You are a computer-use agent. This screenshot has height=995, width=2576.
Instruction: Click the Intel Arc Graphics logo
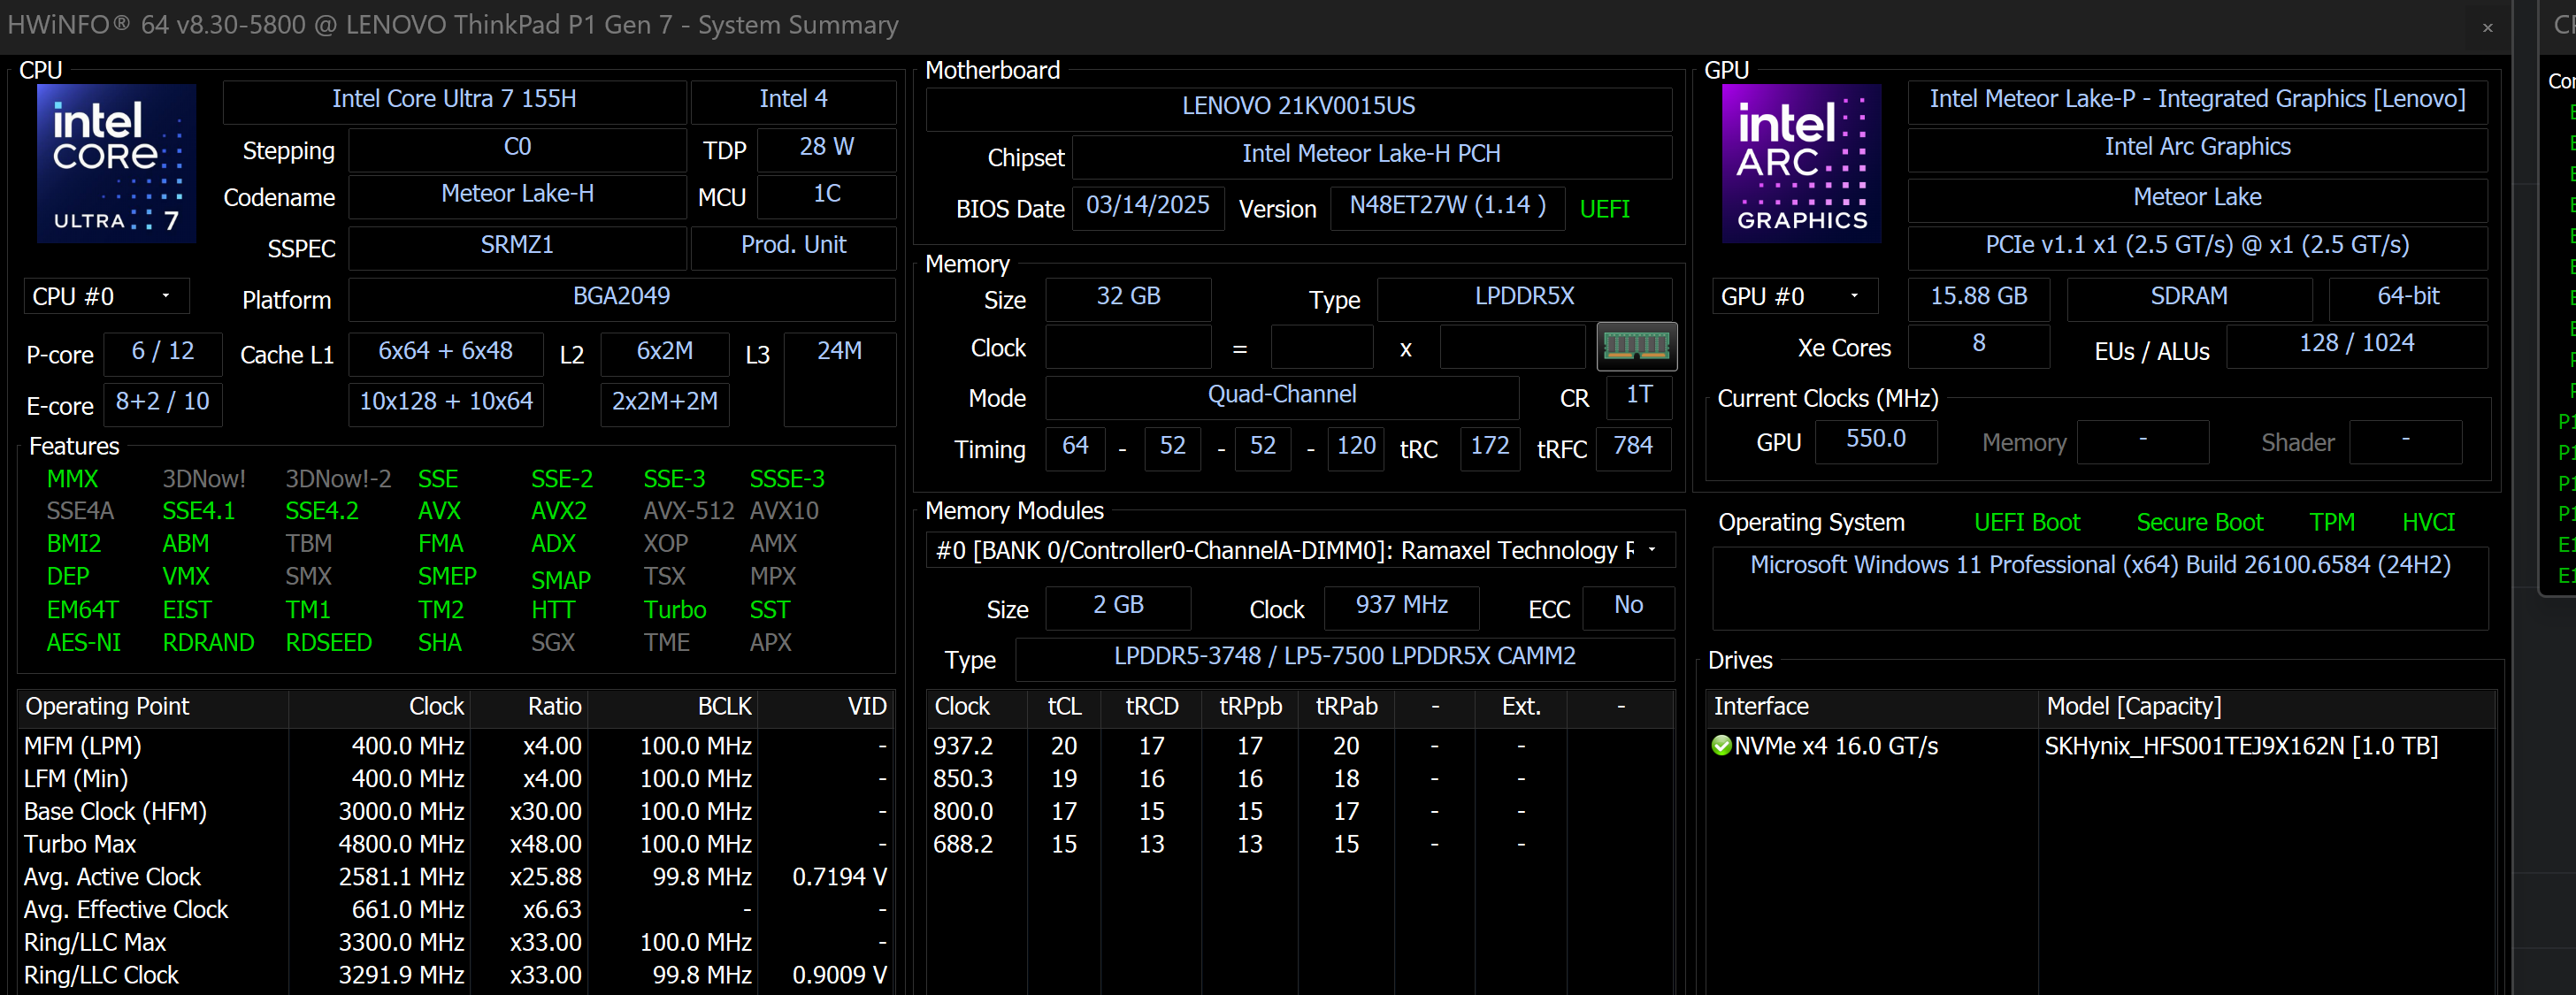(1801, 164)
